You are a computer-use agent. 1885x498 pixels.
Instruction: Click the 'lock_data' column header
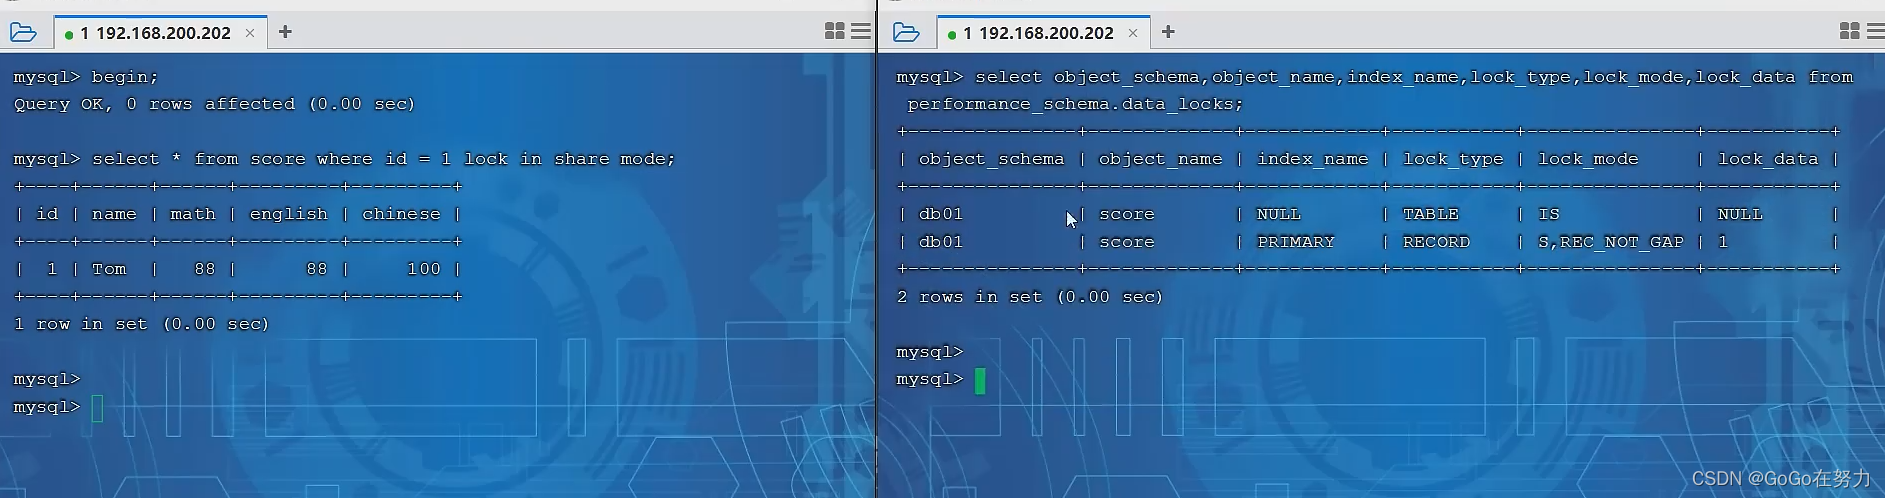(1768, 159)
